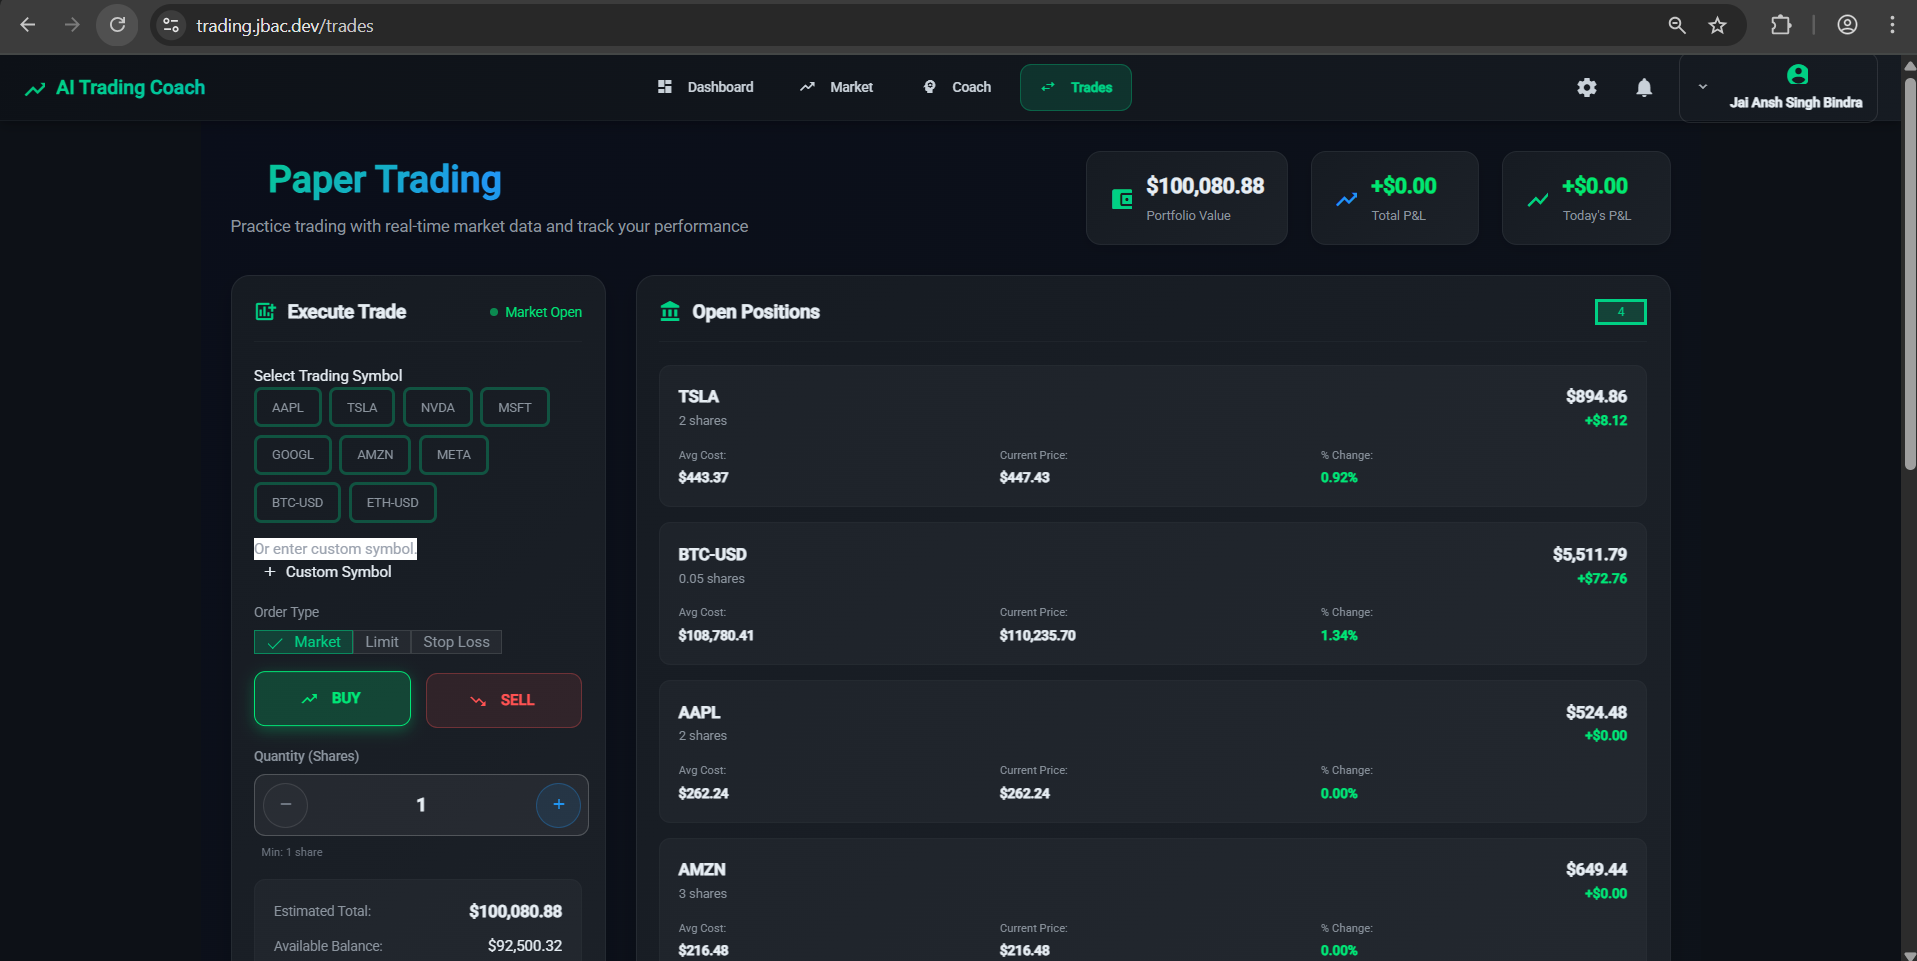
Task: Choose the BTC-USD trading symbol
Action: pyautogui.click(x=298, y=503)
